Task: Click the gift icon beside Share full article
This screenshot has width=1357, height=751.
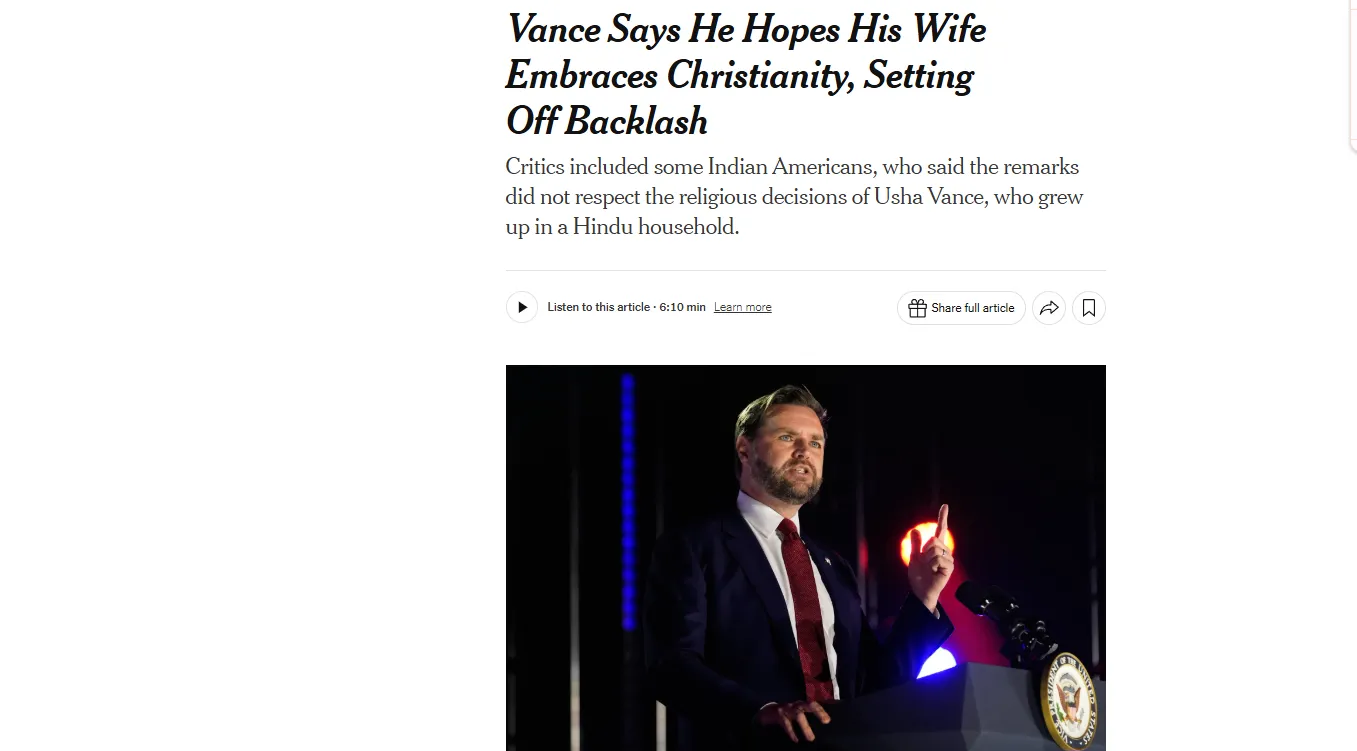Action: [x=917, y=308]
